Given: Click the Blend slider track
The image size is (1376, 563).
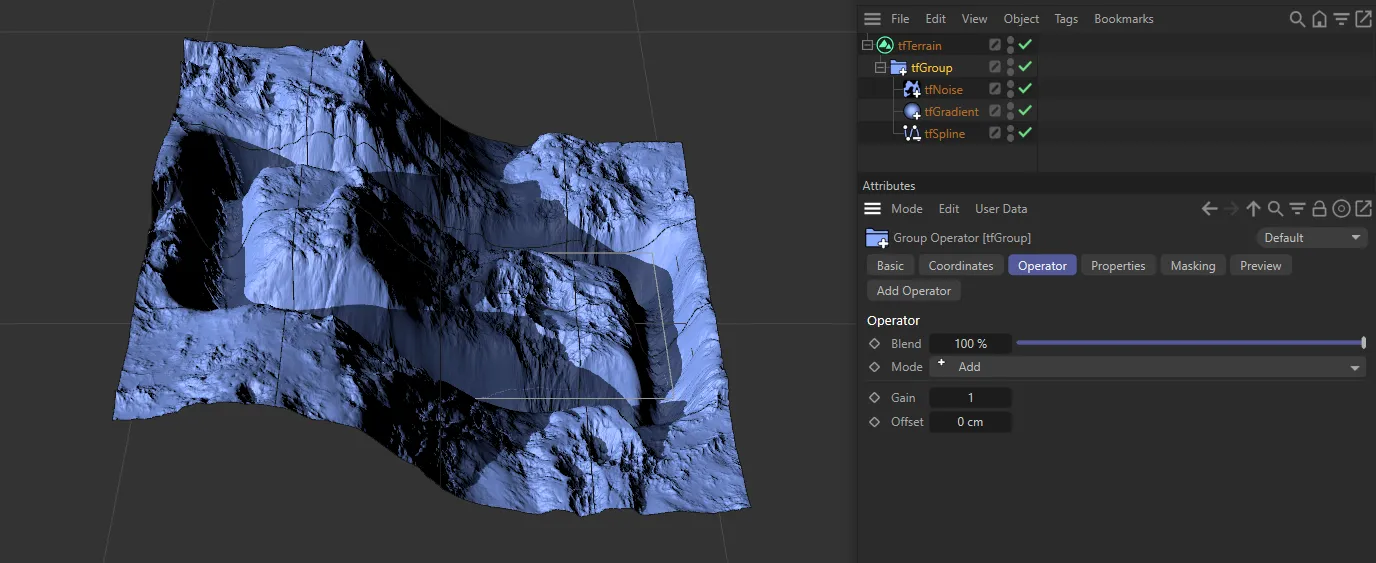Looking at the screenshot, I should click(1190, 343).
